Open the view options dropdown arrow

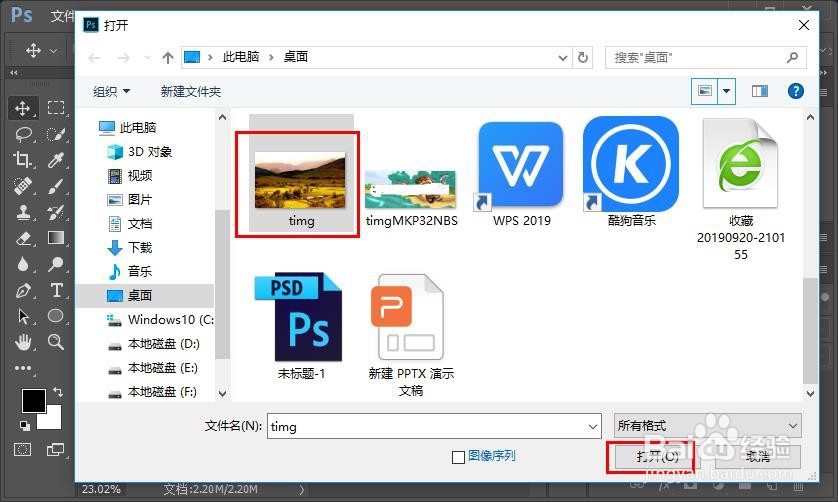tap(726, 91)
